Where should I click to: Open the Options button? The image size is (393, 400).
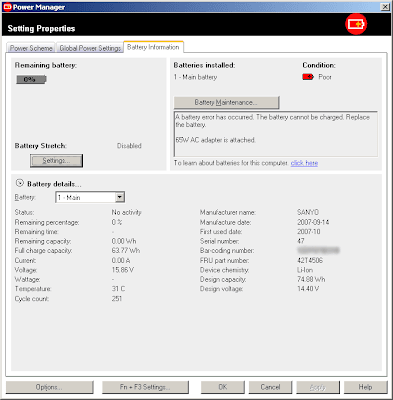(x=49, y=387)
